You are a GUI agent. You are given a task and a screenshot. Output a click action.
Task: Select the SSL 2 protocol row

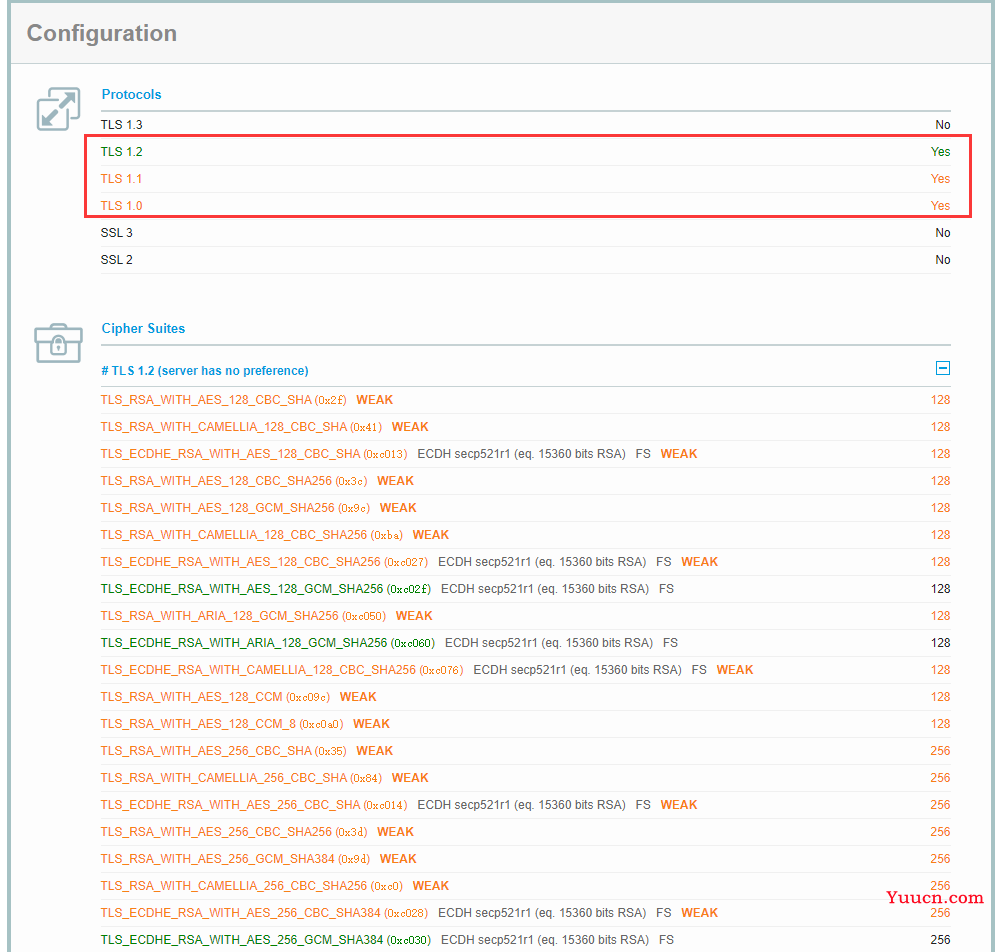(x=525, y=260)
